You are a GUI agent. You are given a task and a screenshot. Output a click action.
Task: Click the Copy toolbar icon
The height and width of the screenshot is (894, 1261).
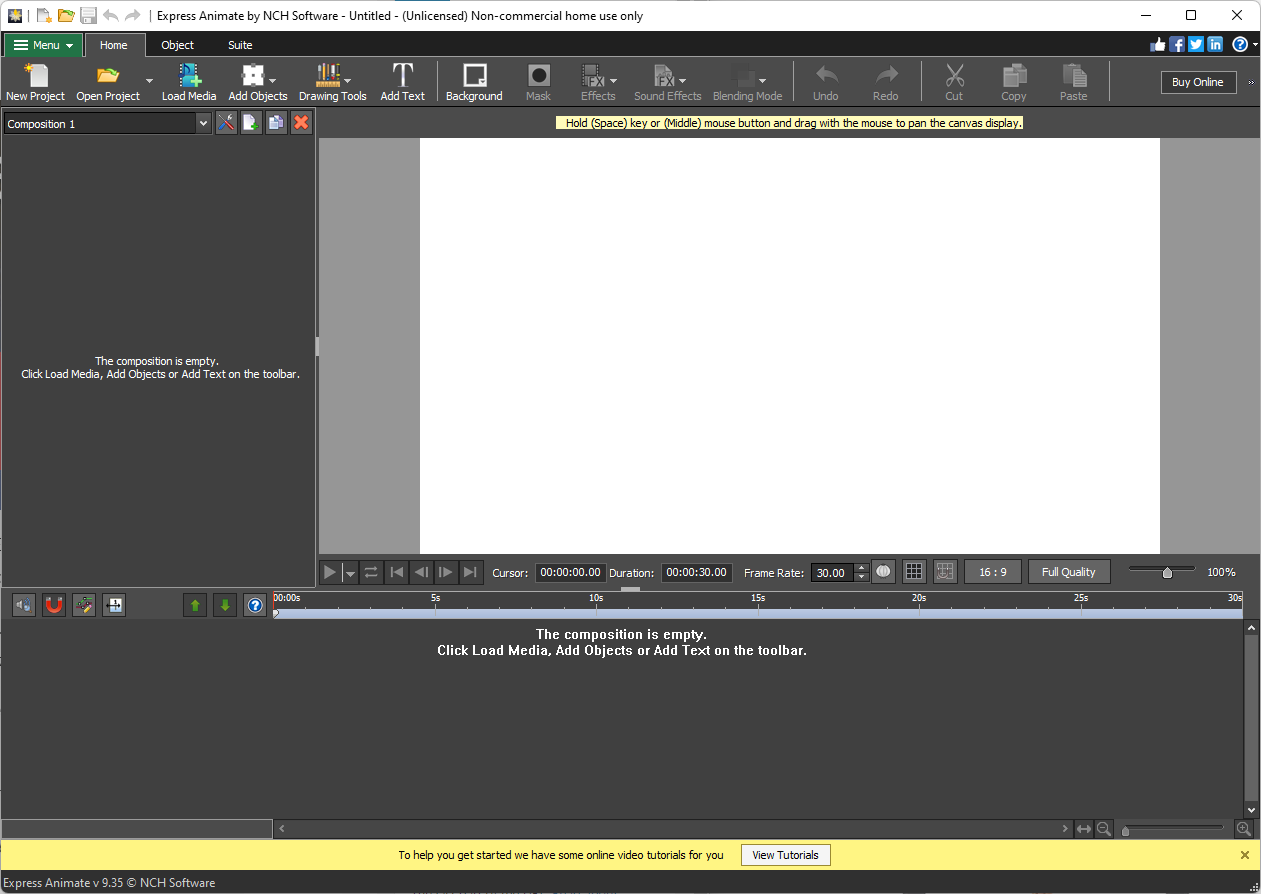pyautogui.click(x=1014, y=82)
